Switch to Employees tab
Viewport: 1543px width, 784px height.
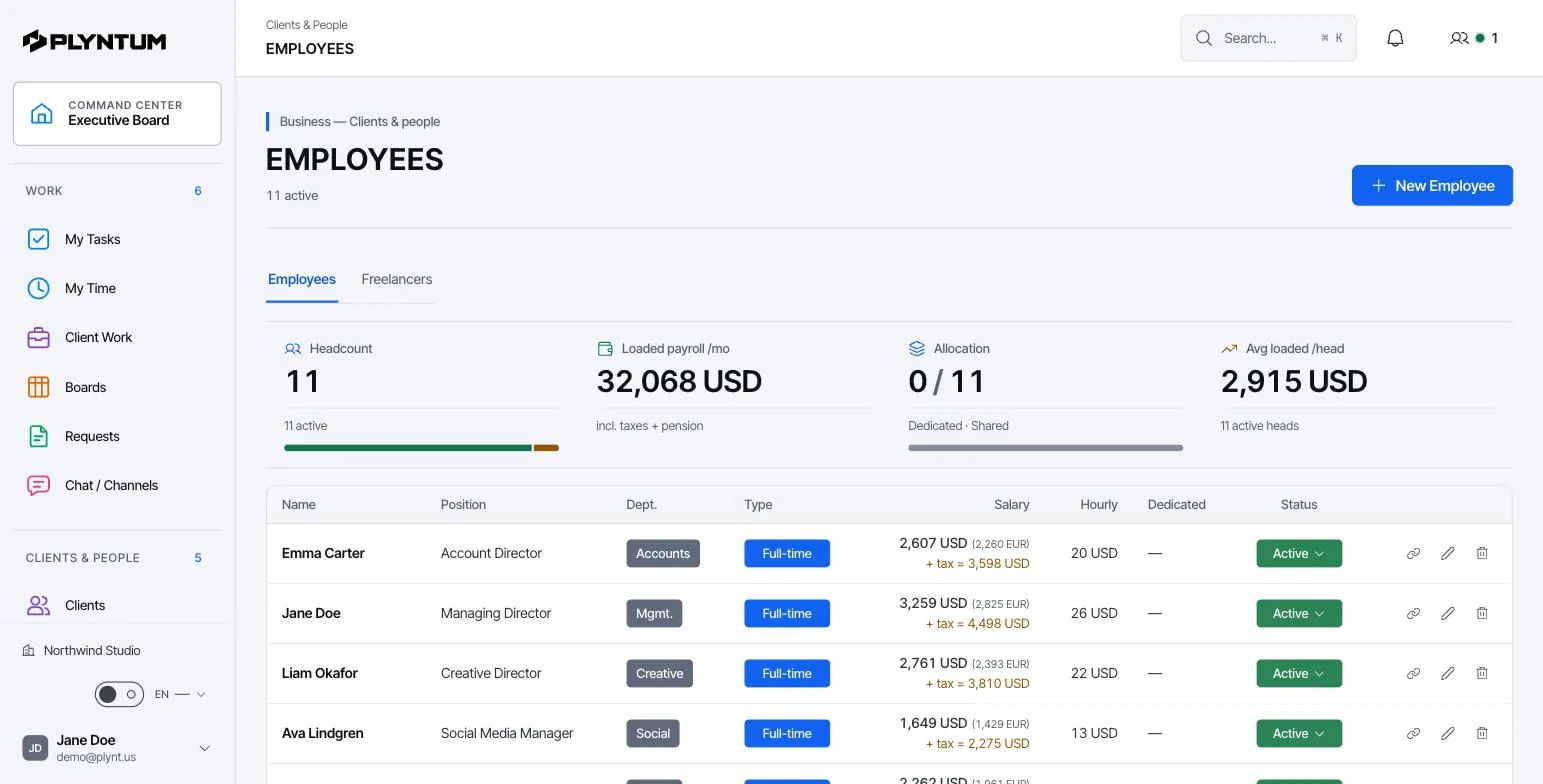click(302, 279)
